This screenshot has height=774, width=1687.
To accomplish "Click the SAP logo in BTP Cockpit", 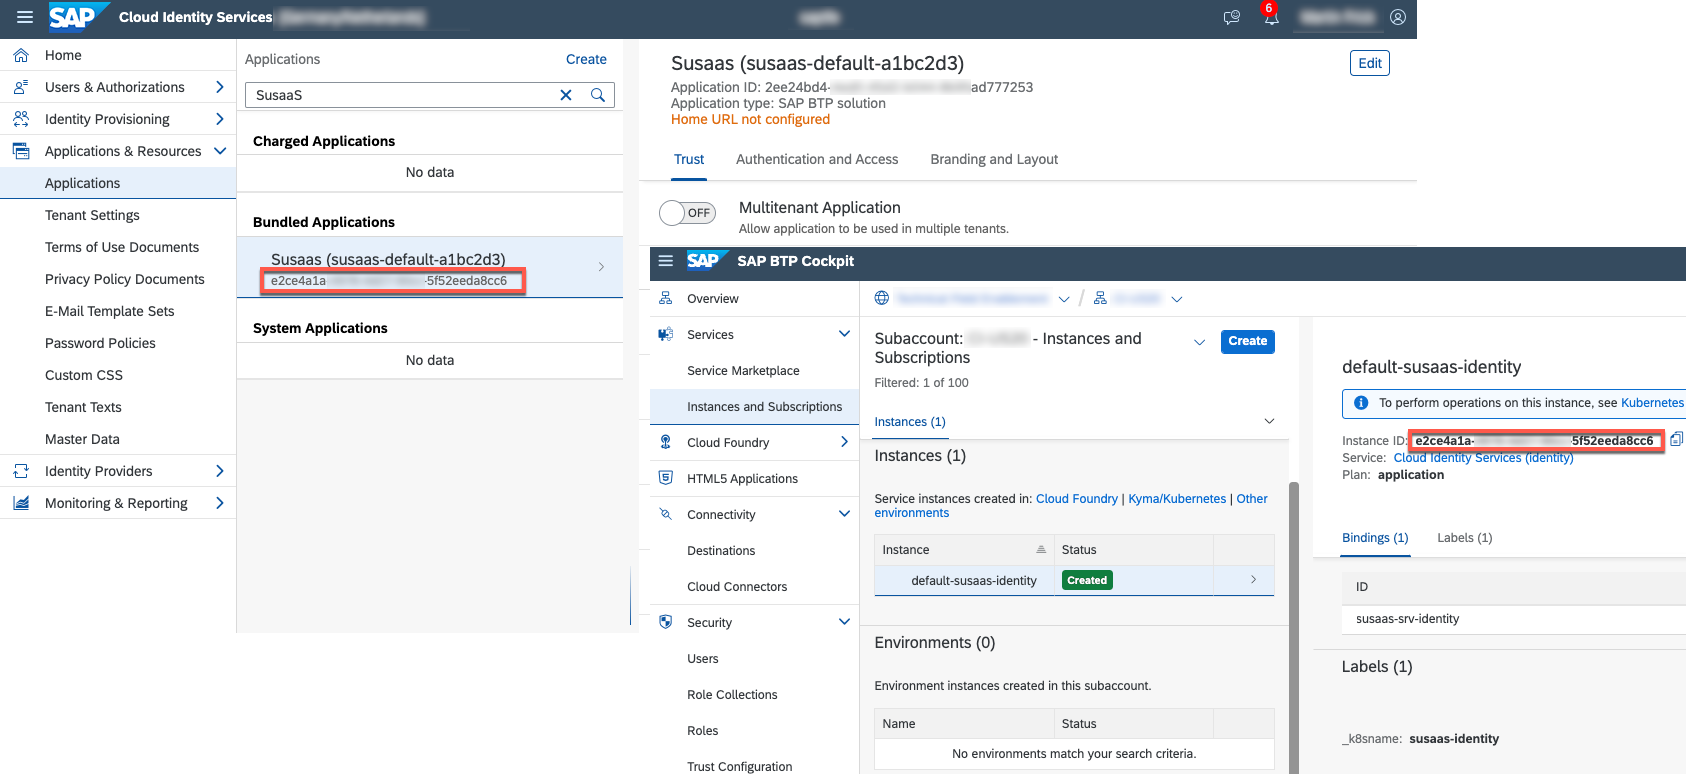I will [x=707, y=260].
